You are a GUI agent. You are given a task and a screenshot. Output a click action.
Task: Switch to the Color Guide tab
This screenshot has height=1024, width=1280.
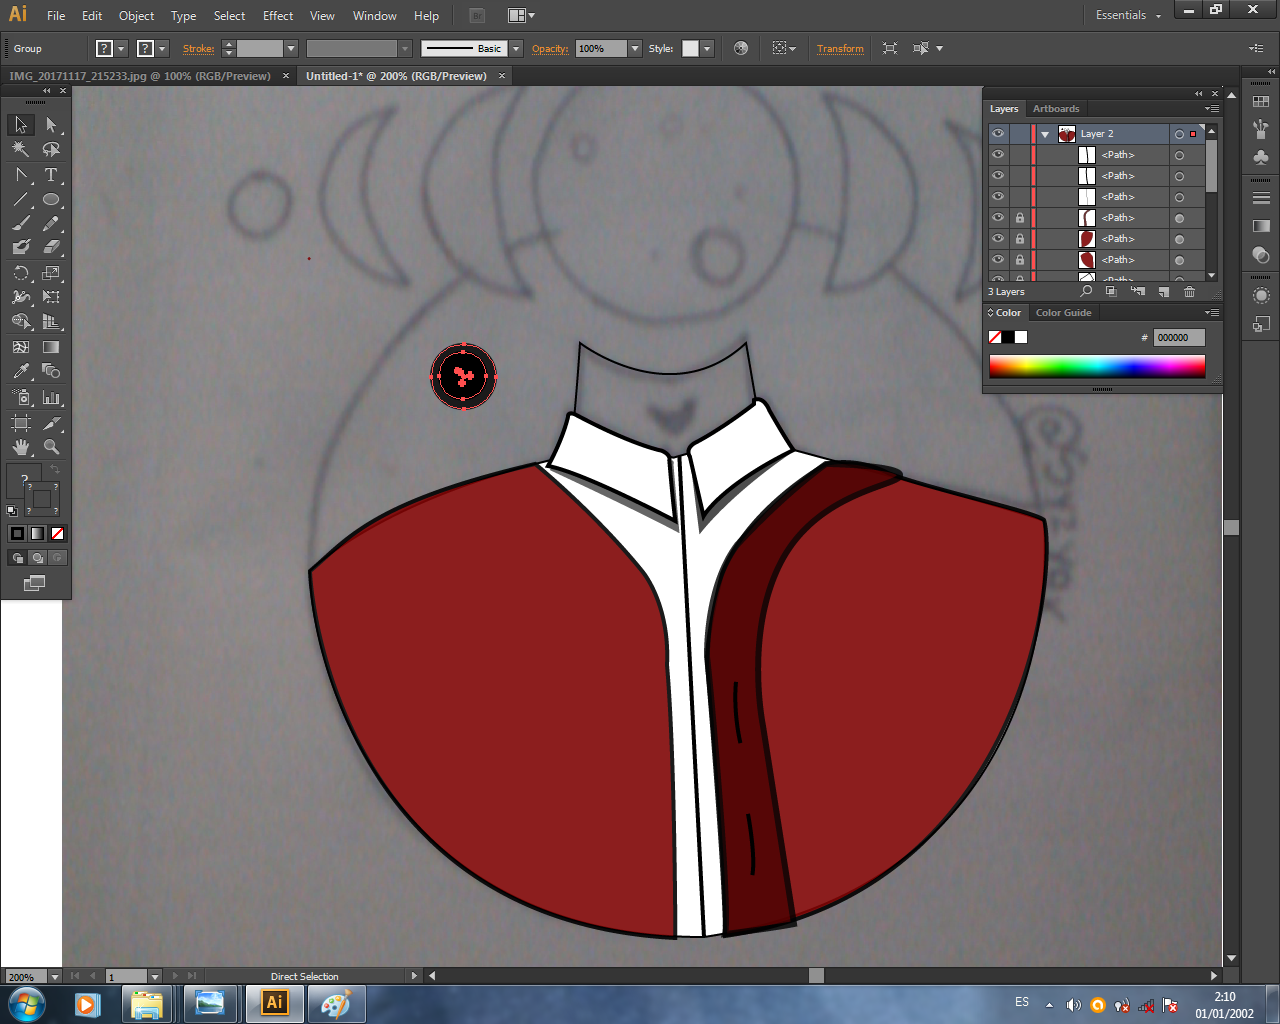1063,313
